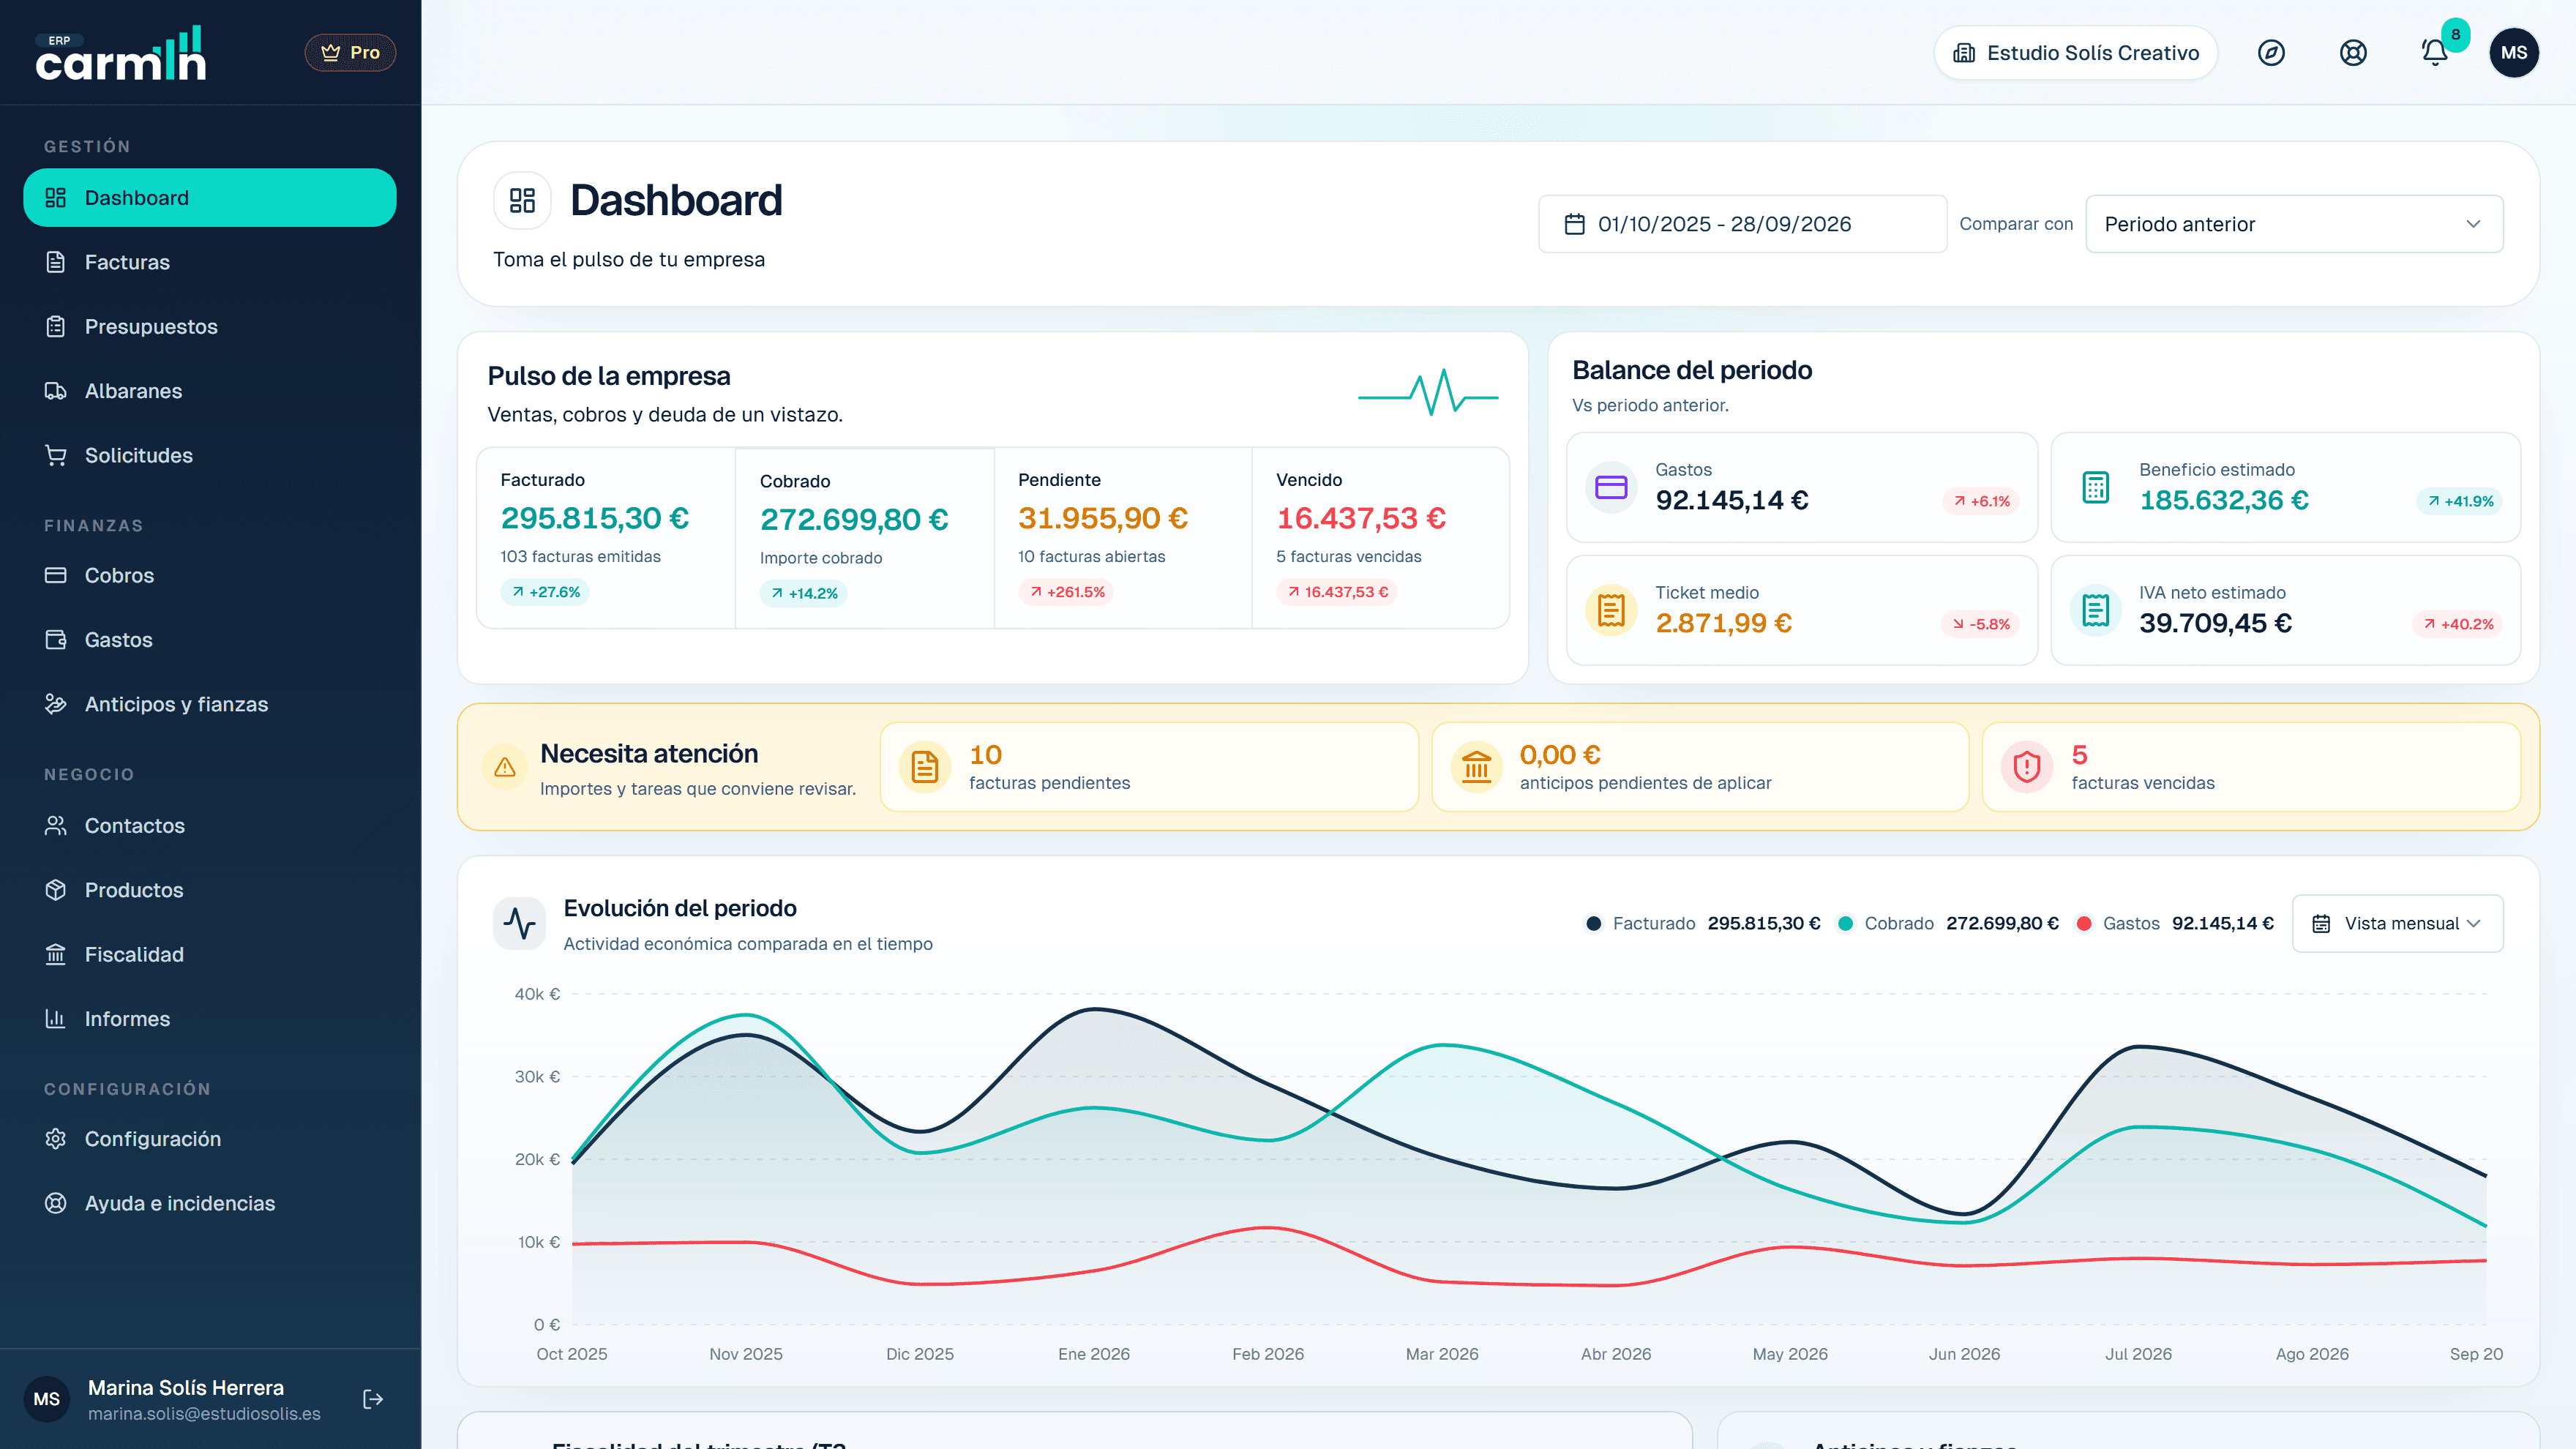Click the Pro plan badge
Viewport: 2576px width, 1449px height.
coord(350,53)
